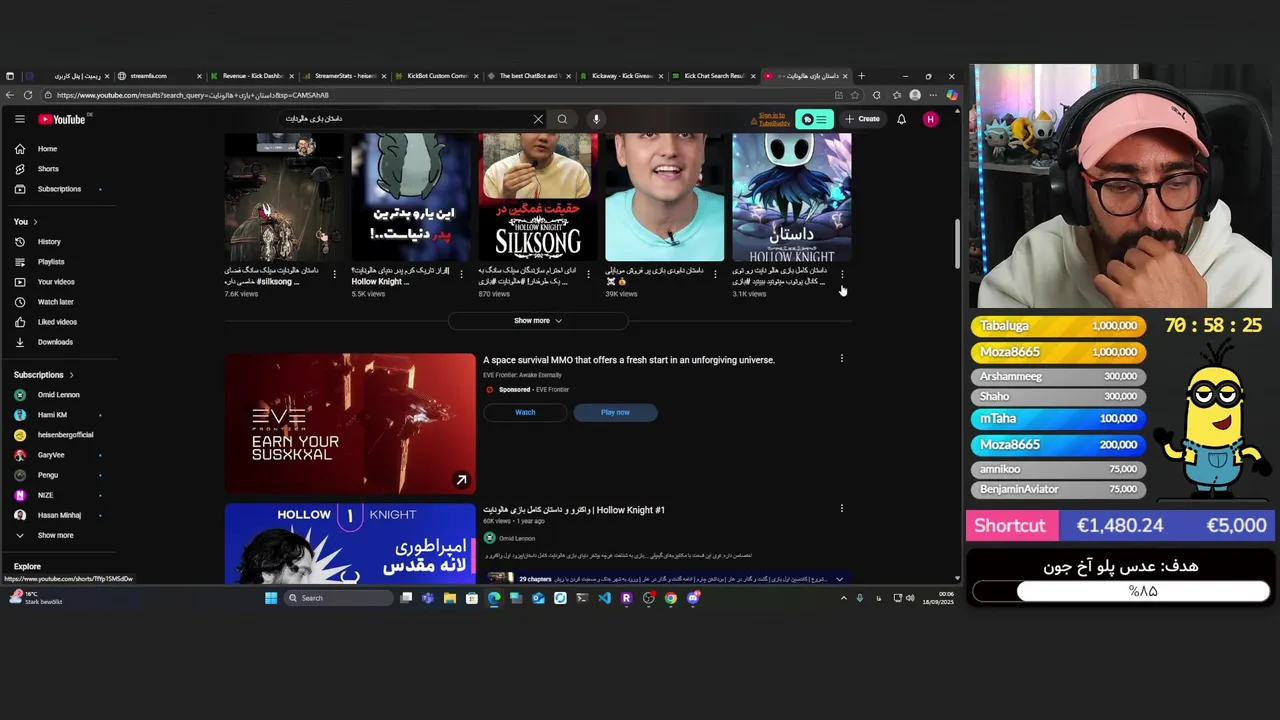Viewport: 1280px width, 720px height.
Task: Open options for the 39K views short
Action: point(715,274)
